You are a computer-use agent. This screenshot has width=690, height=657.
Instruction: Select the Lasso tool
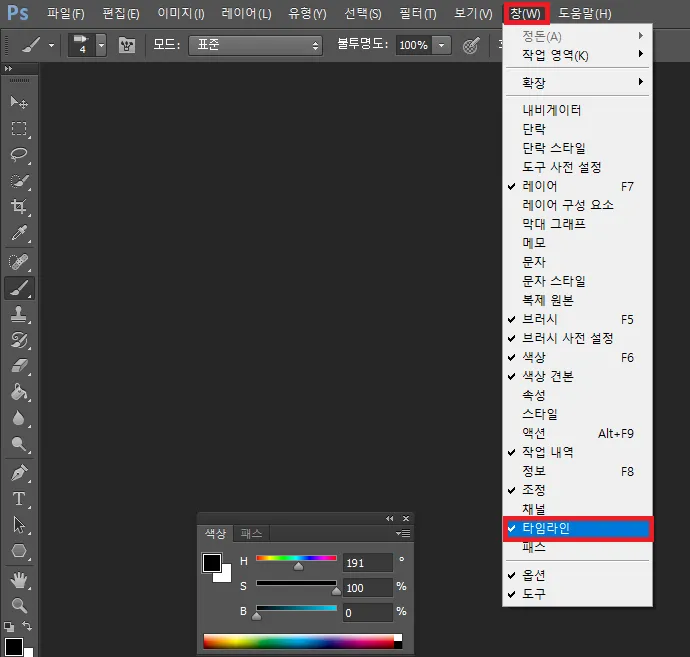point(19,154)
